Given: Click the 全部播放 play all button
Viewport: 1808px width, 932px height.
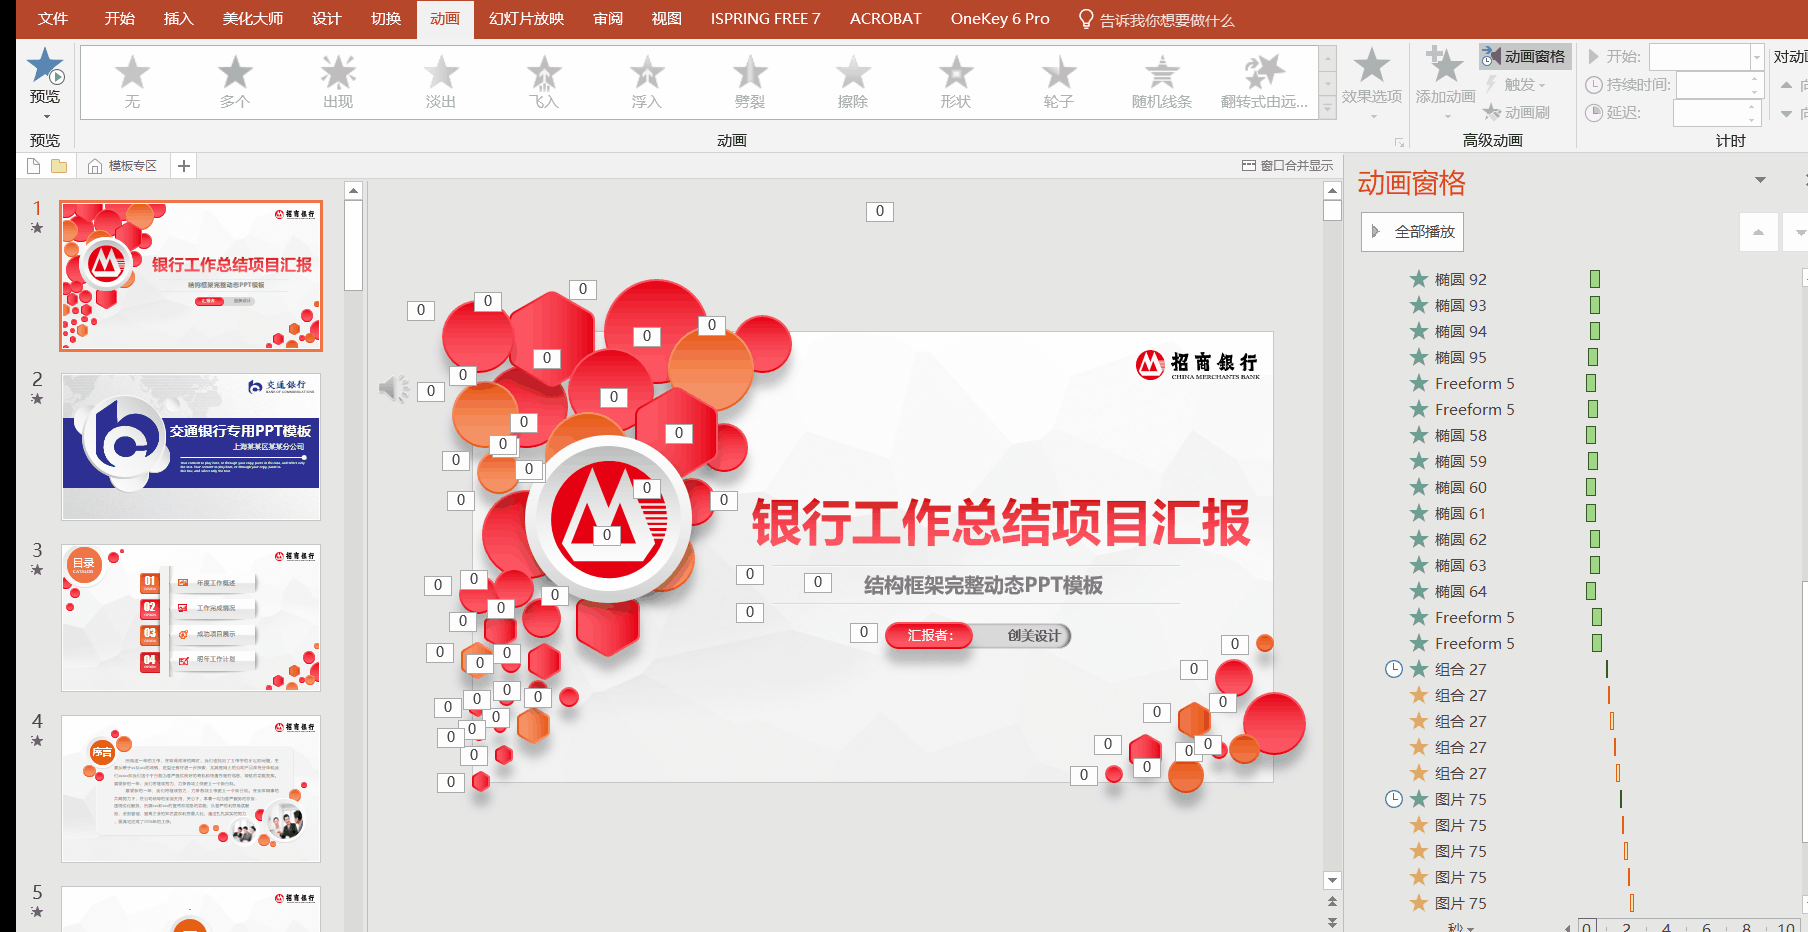Looking at the screenshot, I should 1412,232.
